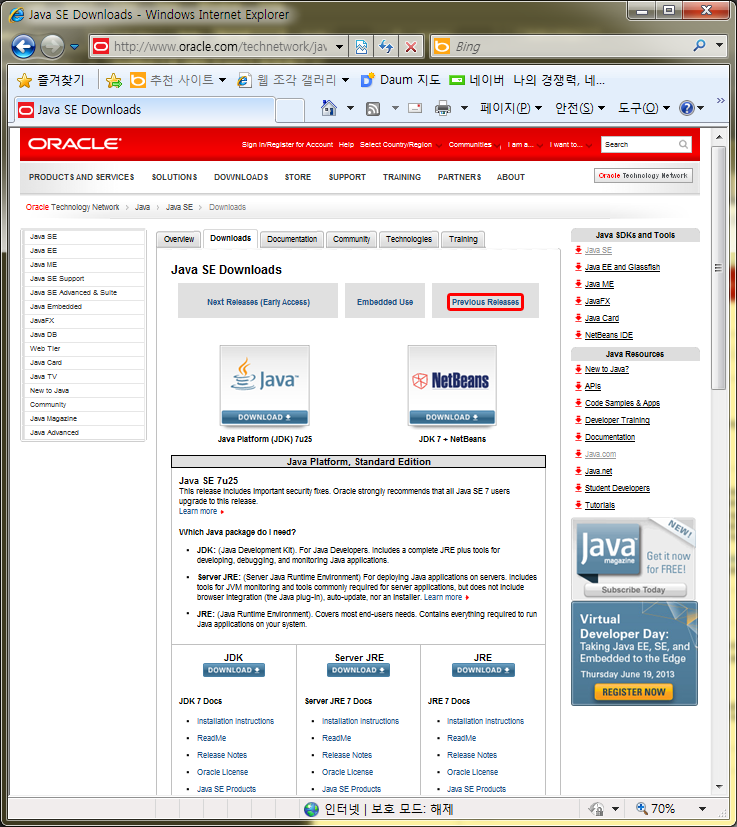
Task: Click the JDK DOWNLOAD button
Action: point(234,670)
